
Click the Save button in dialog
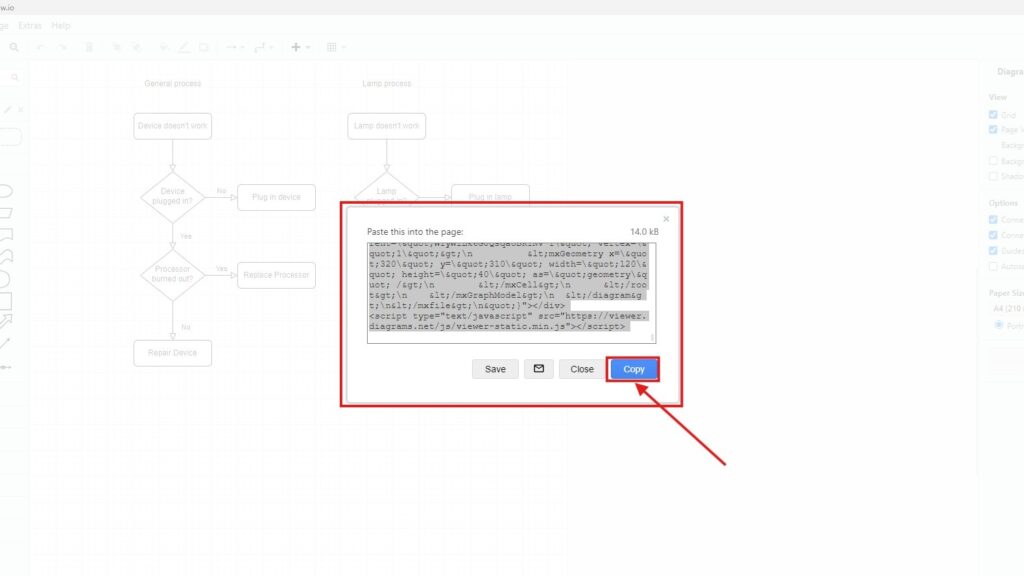[495, 369]
